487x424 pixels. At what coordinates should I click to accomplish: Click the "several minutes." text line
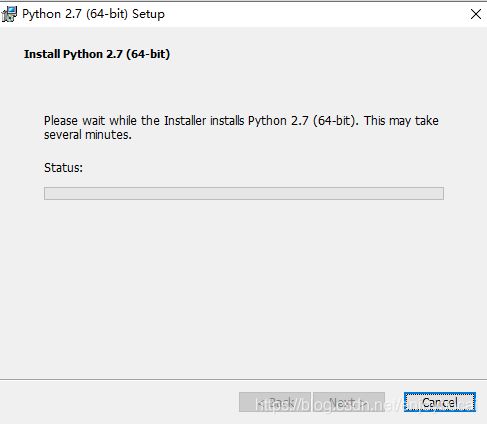click(x=88, y=135)
